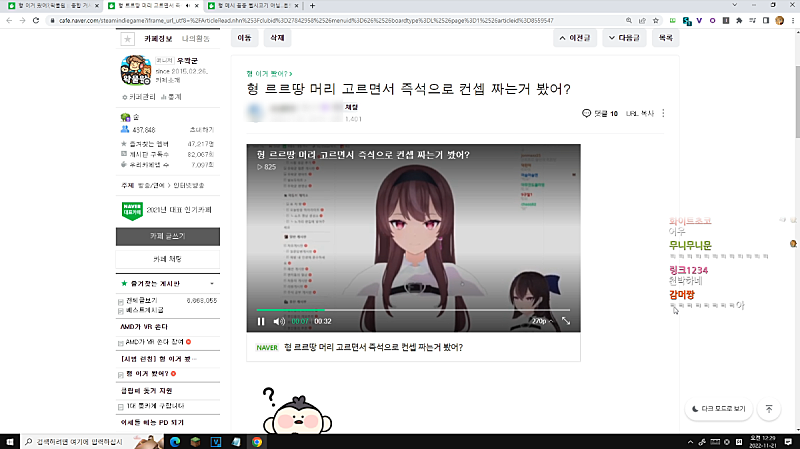This screenshot has height=449, width=800.
Task: Click the 삭제 (delete) button
Action: (x=277, y=38)
